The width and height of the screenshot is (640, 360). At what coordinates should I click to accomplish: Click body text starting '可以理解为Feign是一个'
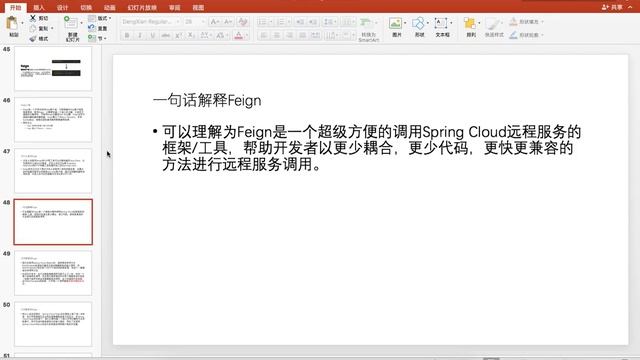pyautogui.click(x=371, y=148)
